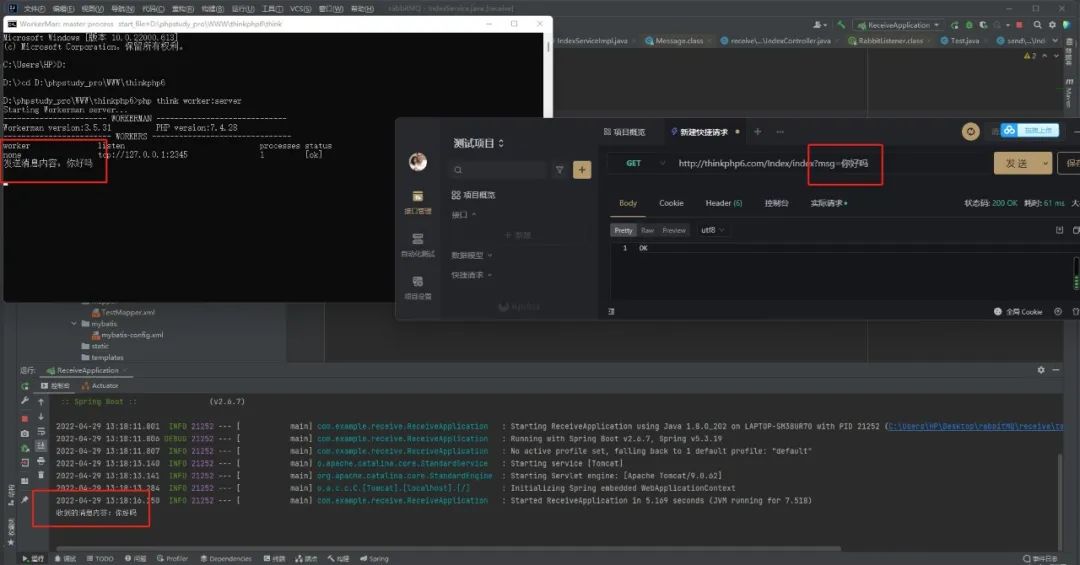Screen dimensions: 1080x565
Task: Open the Dependencies tool window tab
Action: coord(226,559)
